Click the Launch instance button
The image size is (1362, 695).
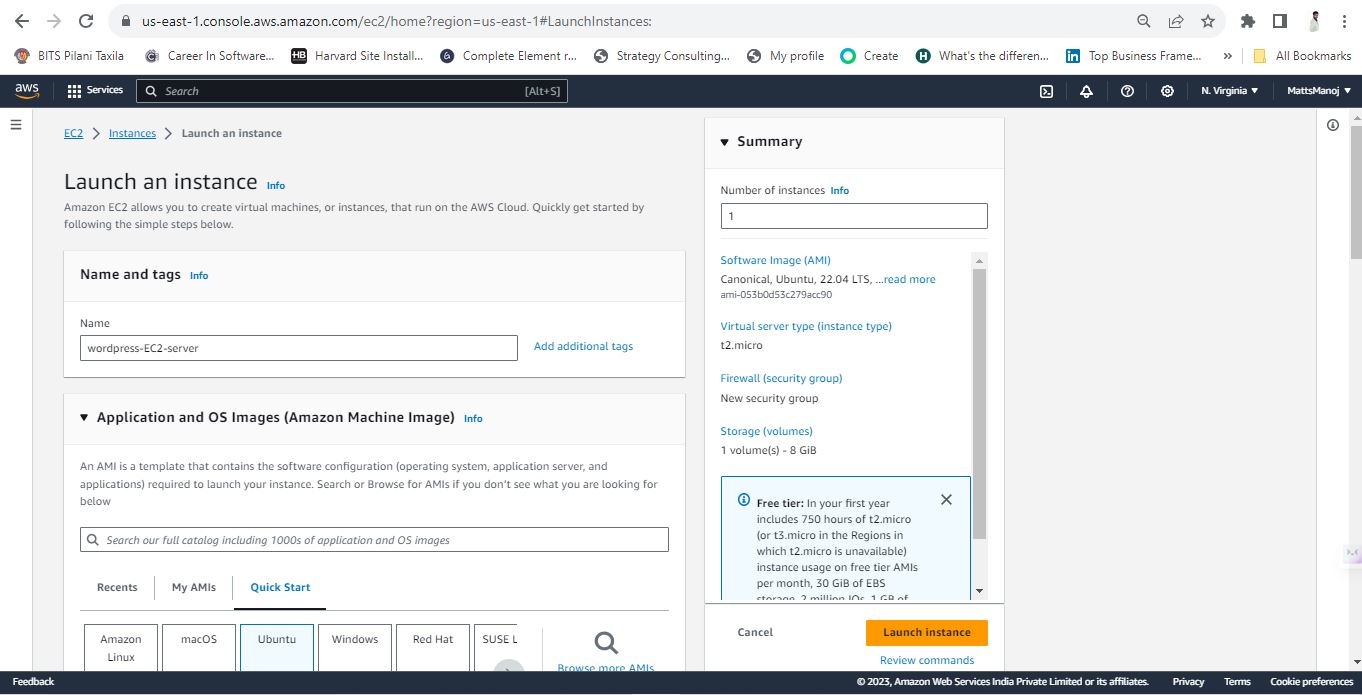pos(926,632)
